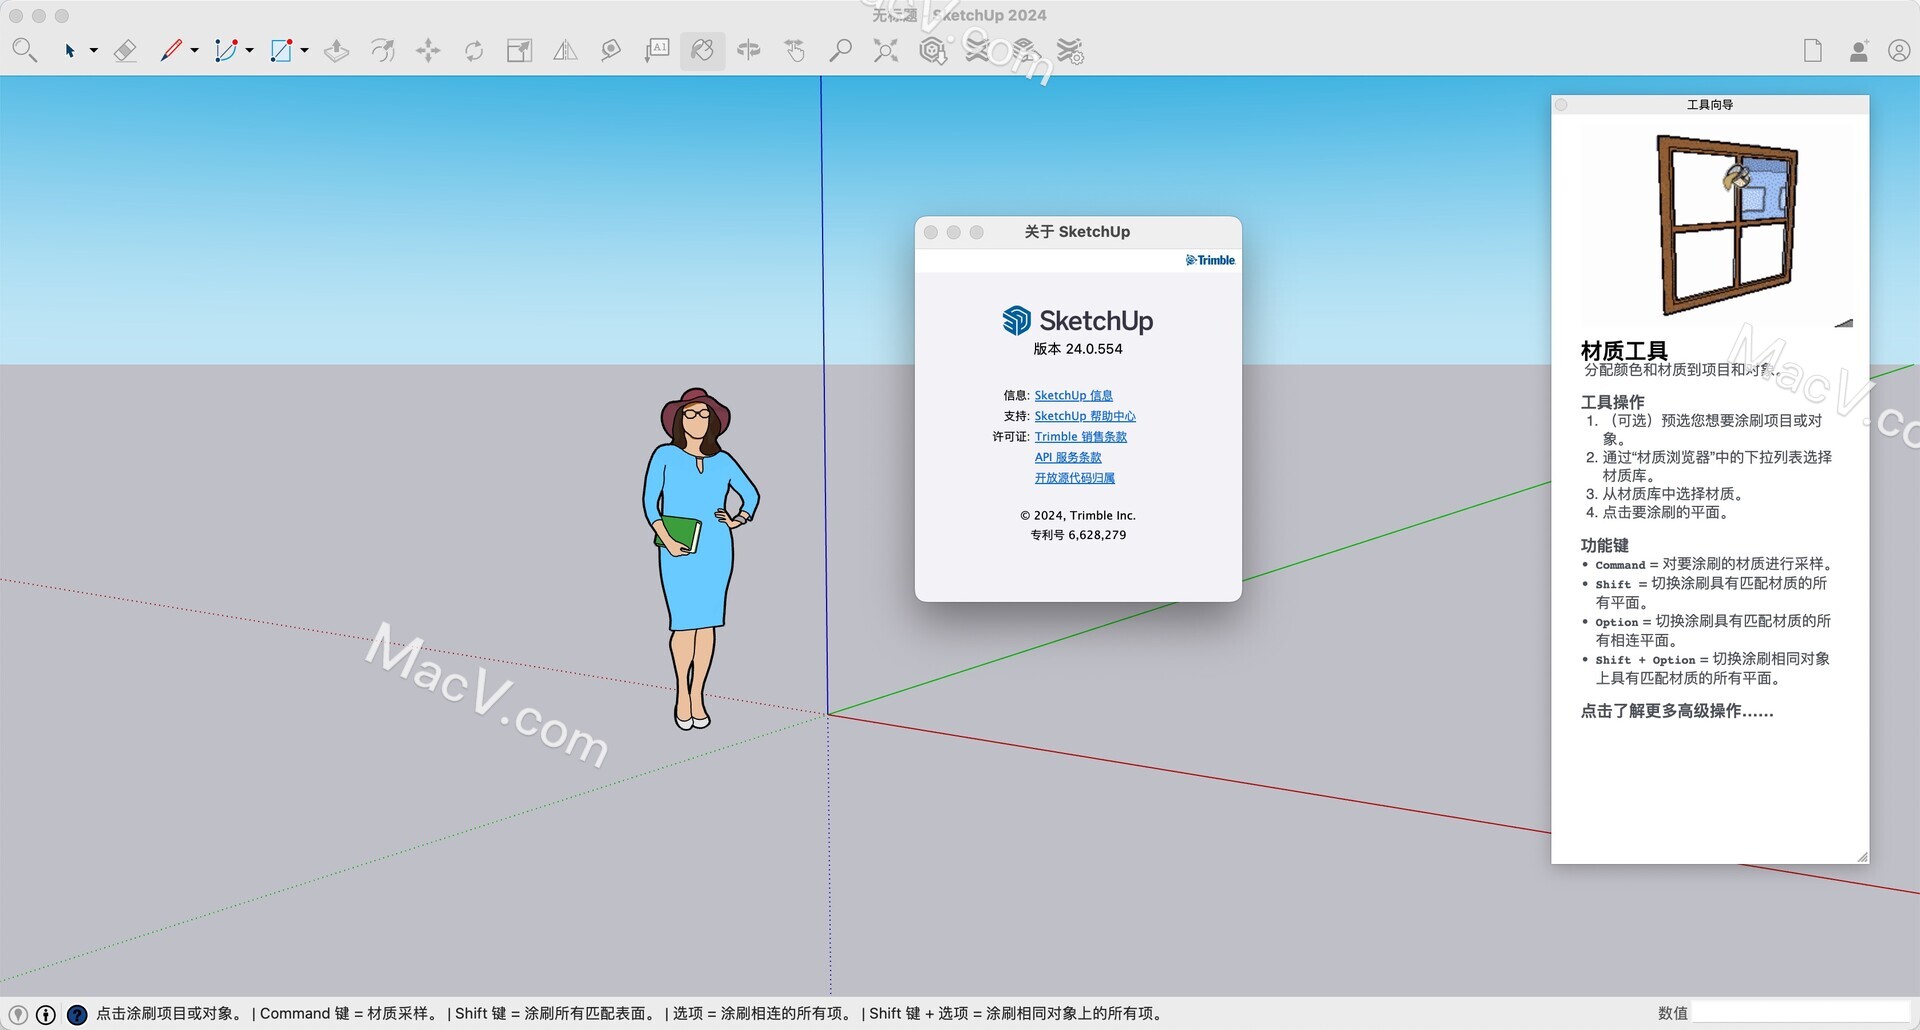The image size is (1920, 1030).
Task: Select the red pencil Line tool
Action: click(x=171, y=50)
